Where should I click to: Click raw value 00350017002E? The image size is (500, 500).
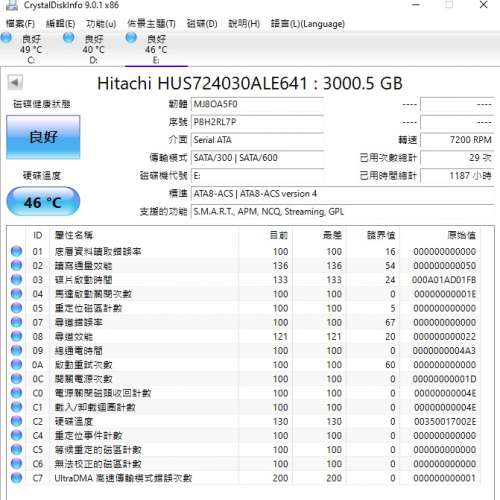click(x=445, y=421)
